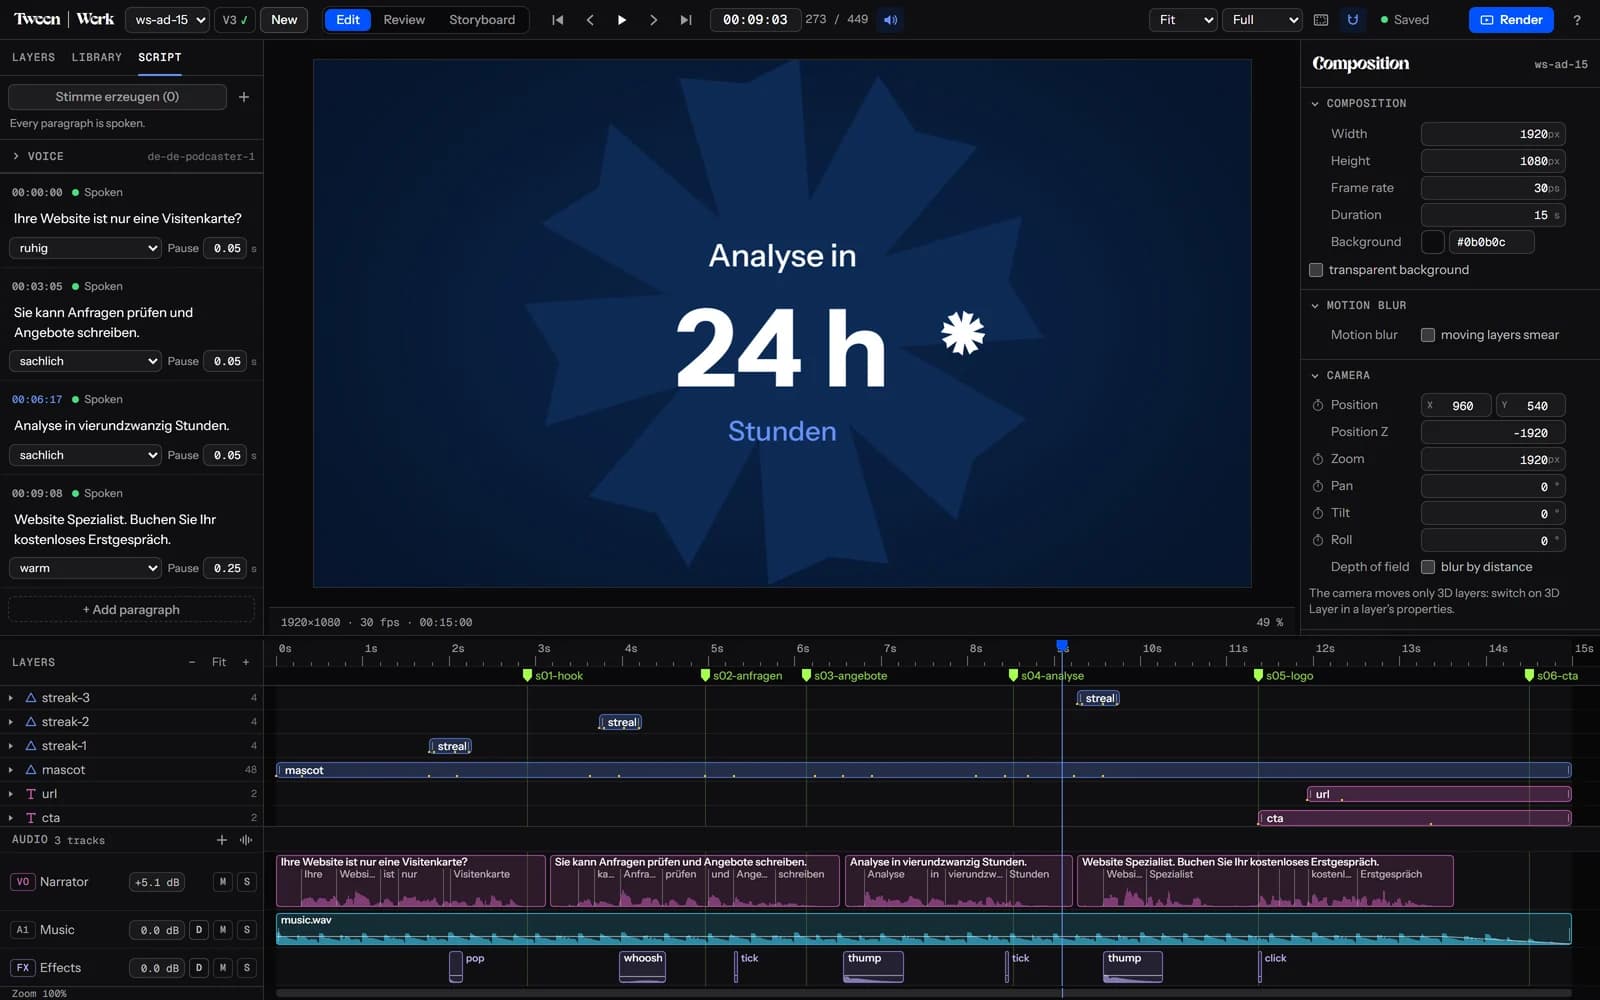
Task: Click the Position keyframe stopwatch
Action: pyautogui.click(x=1318, y=405)
